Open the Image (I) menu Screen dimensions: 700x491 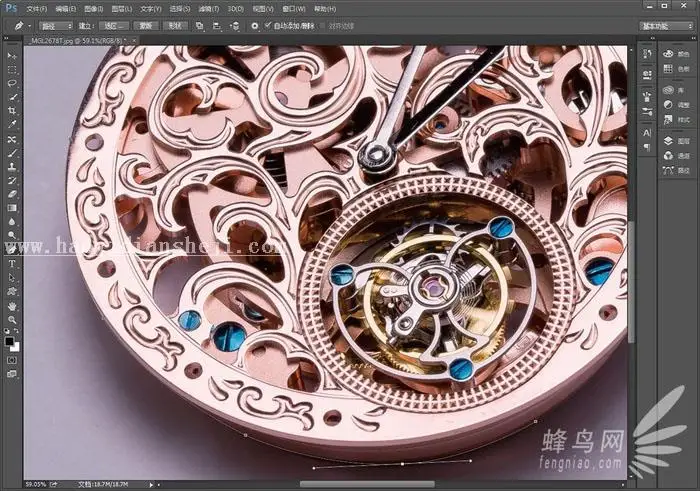[x=94, y=9]
